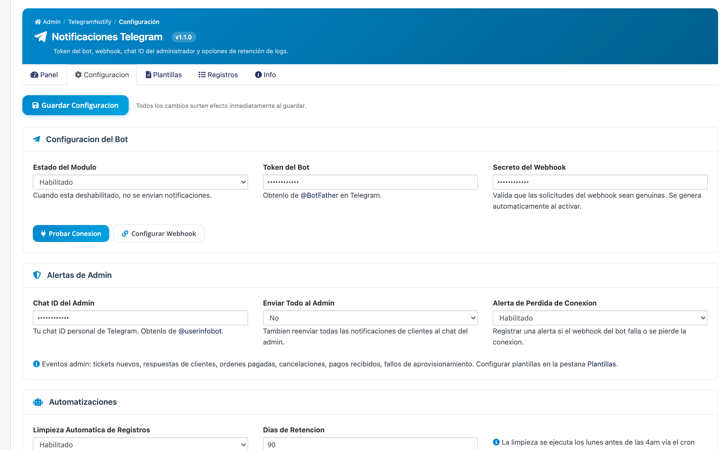
Task: Click the robot icon beside Automatizaciones
Action: [x=38, y=402]
